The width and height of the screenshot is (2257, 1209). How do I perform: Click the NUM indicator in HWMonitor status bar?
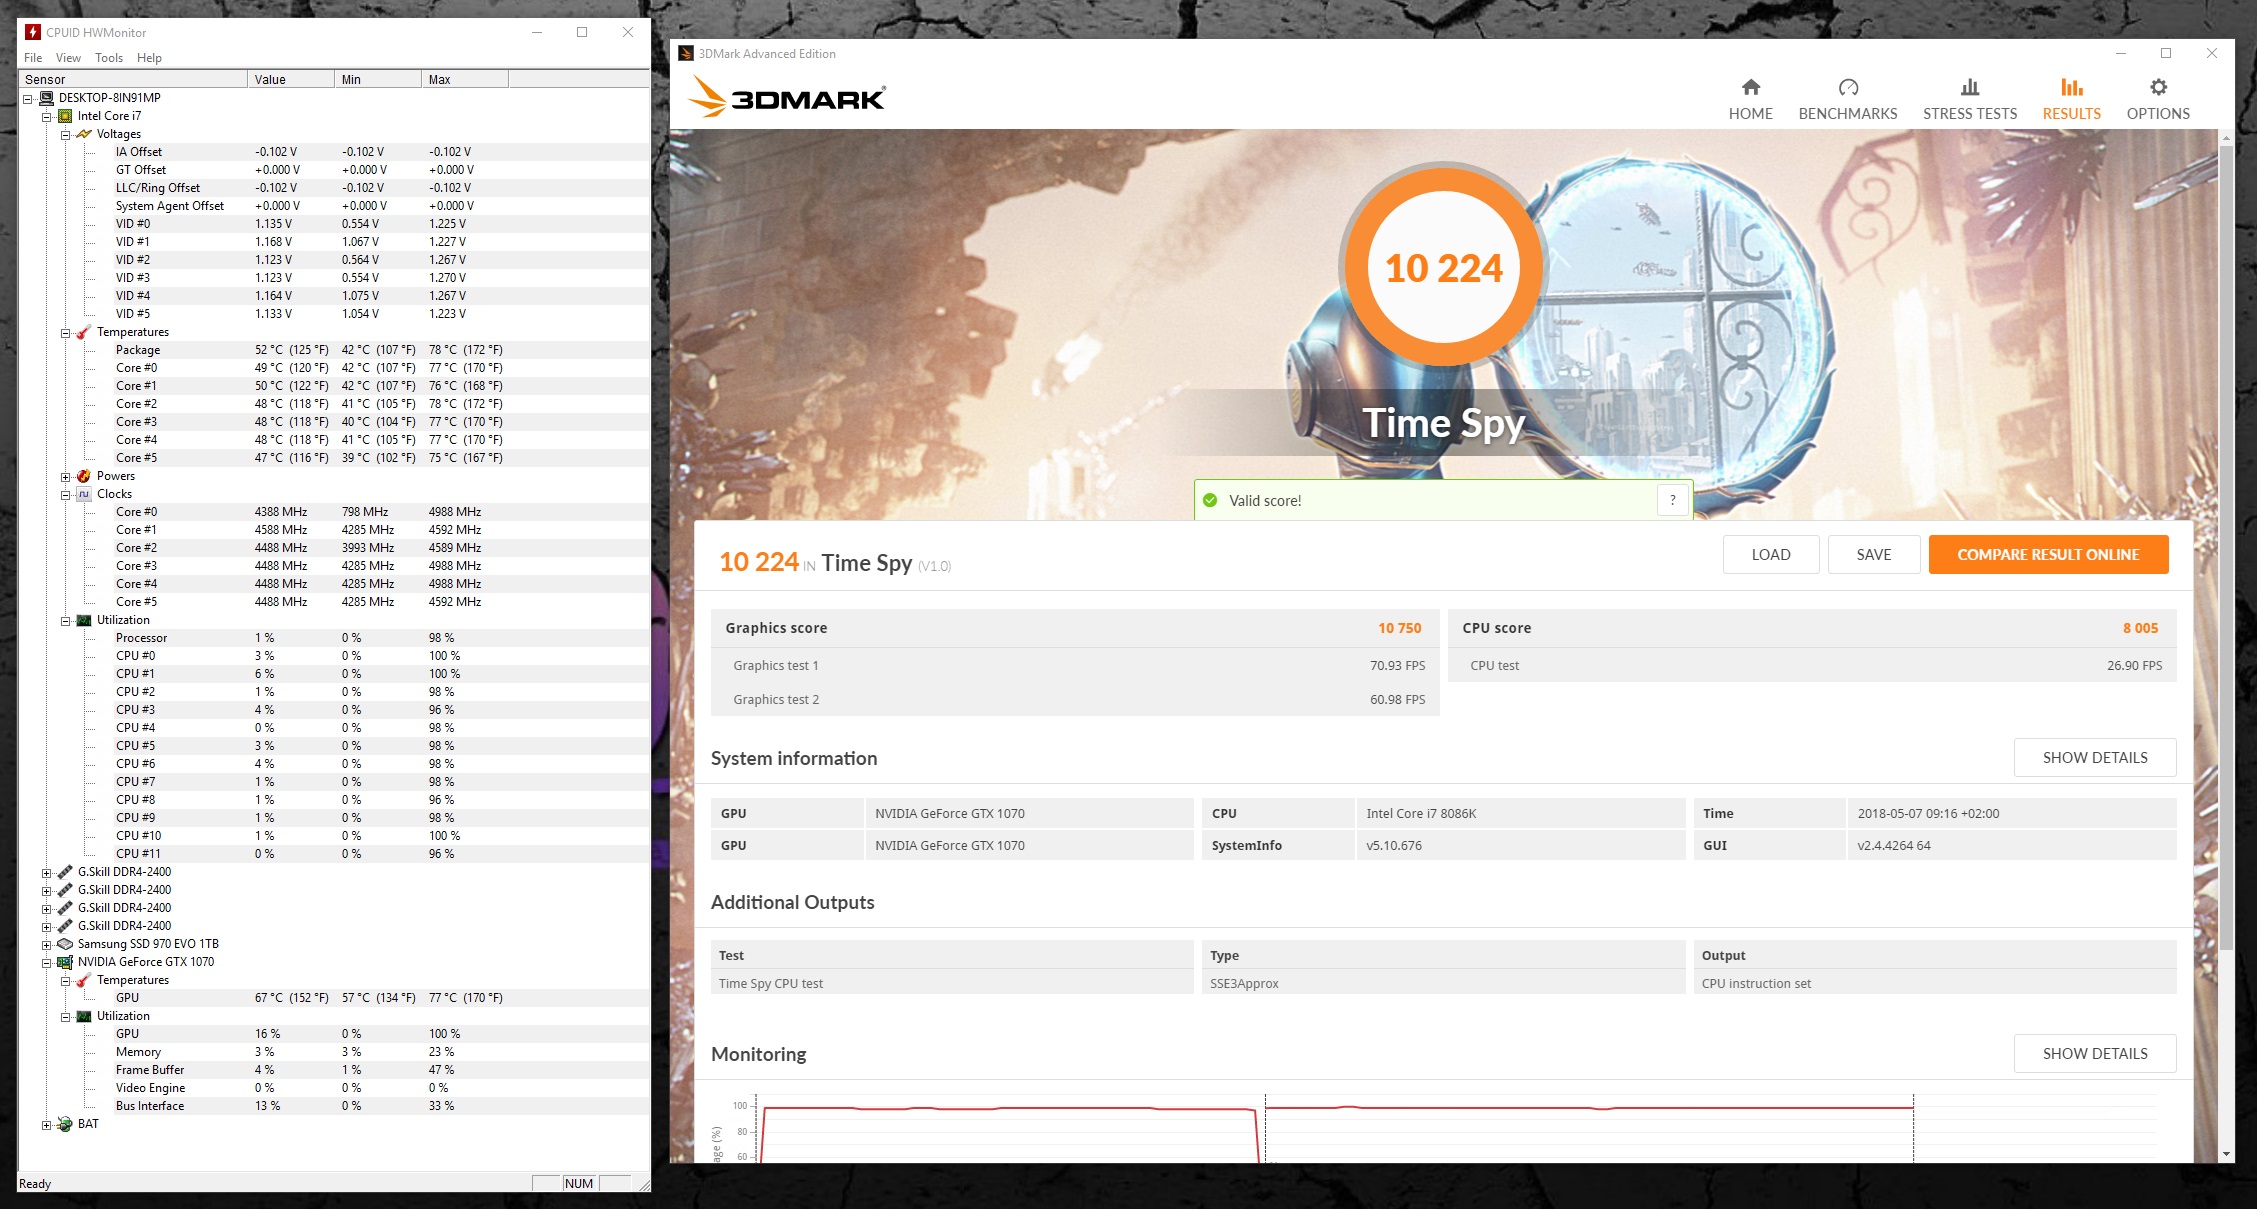point(579,1183)
